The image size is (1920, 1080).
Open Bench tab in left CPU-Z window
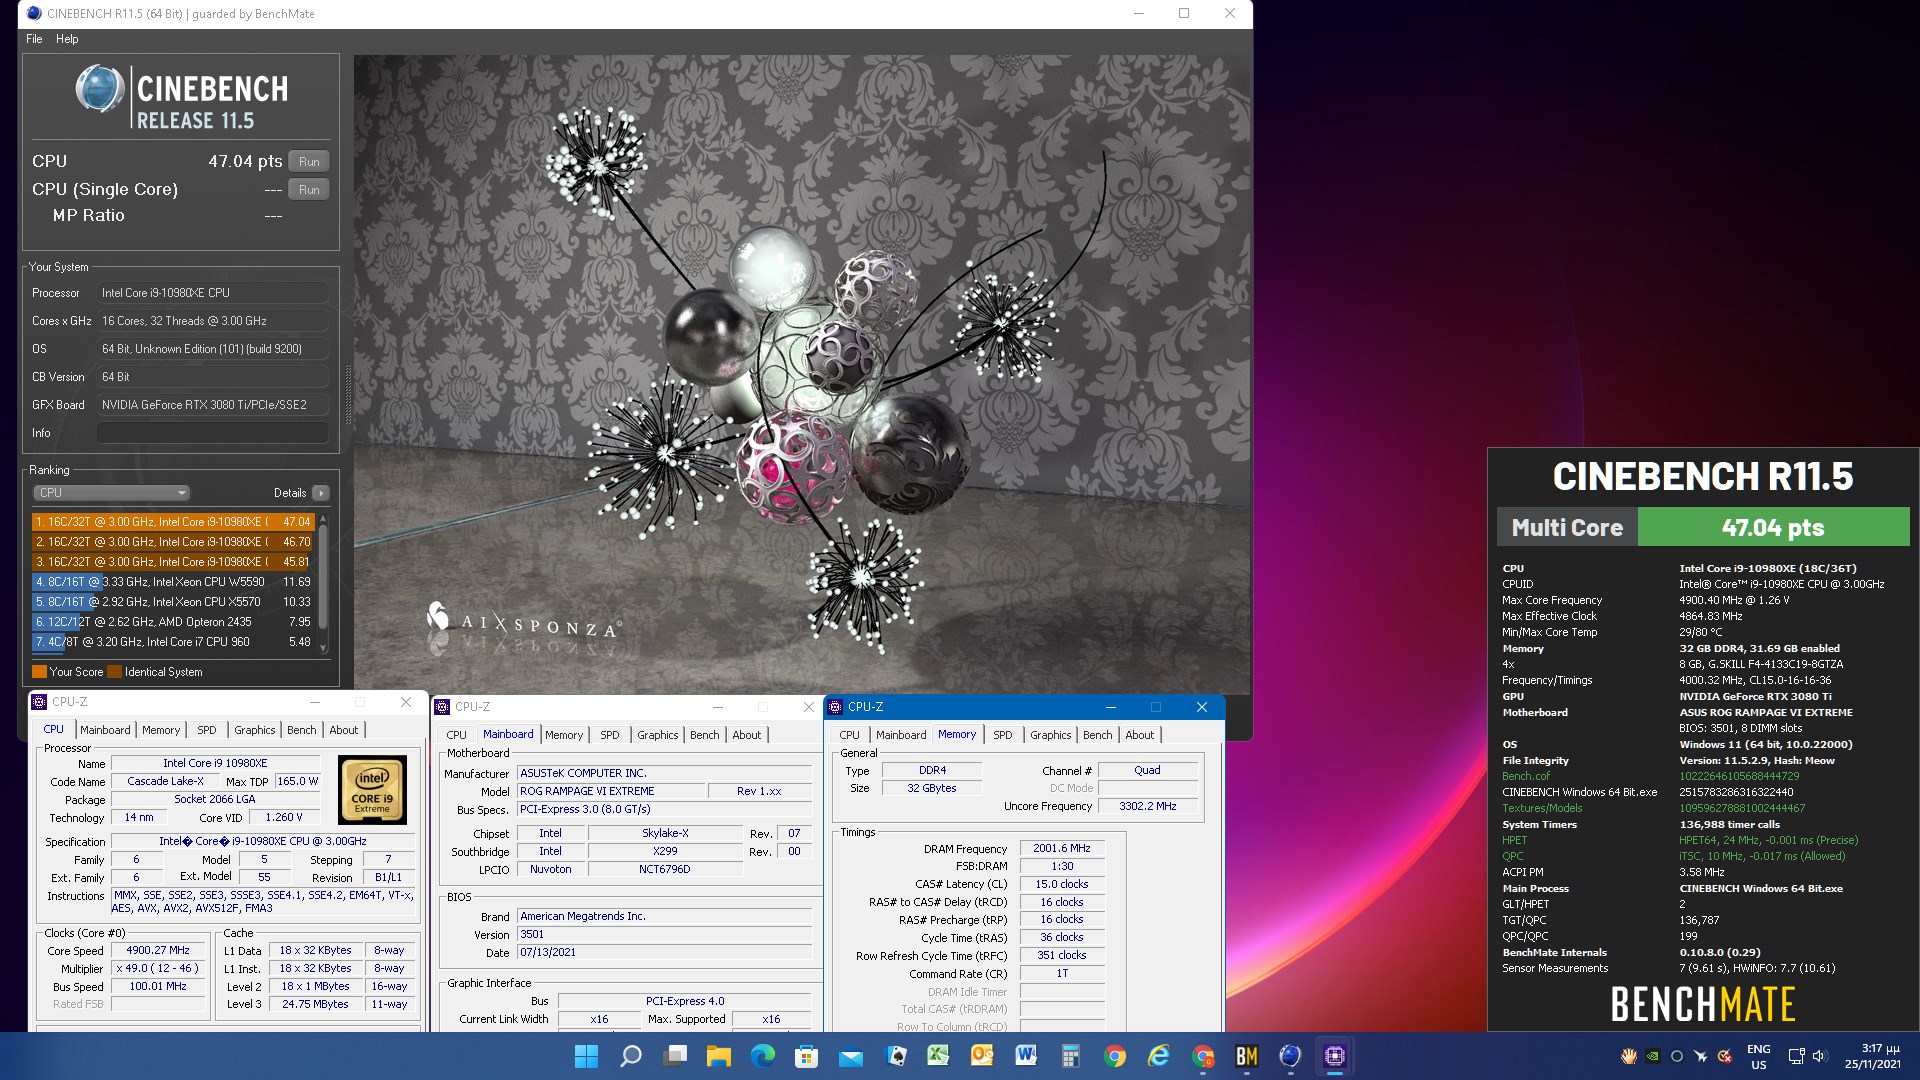pyautogui.click(x=301, y=730)
